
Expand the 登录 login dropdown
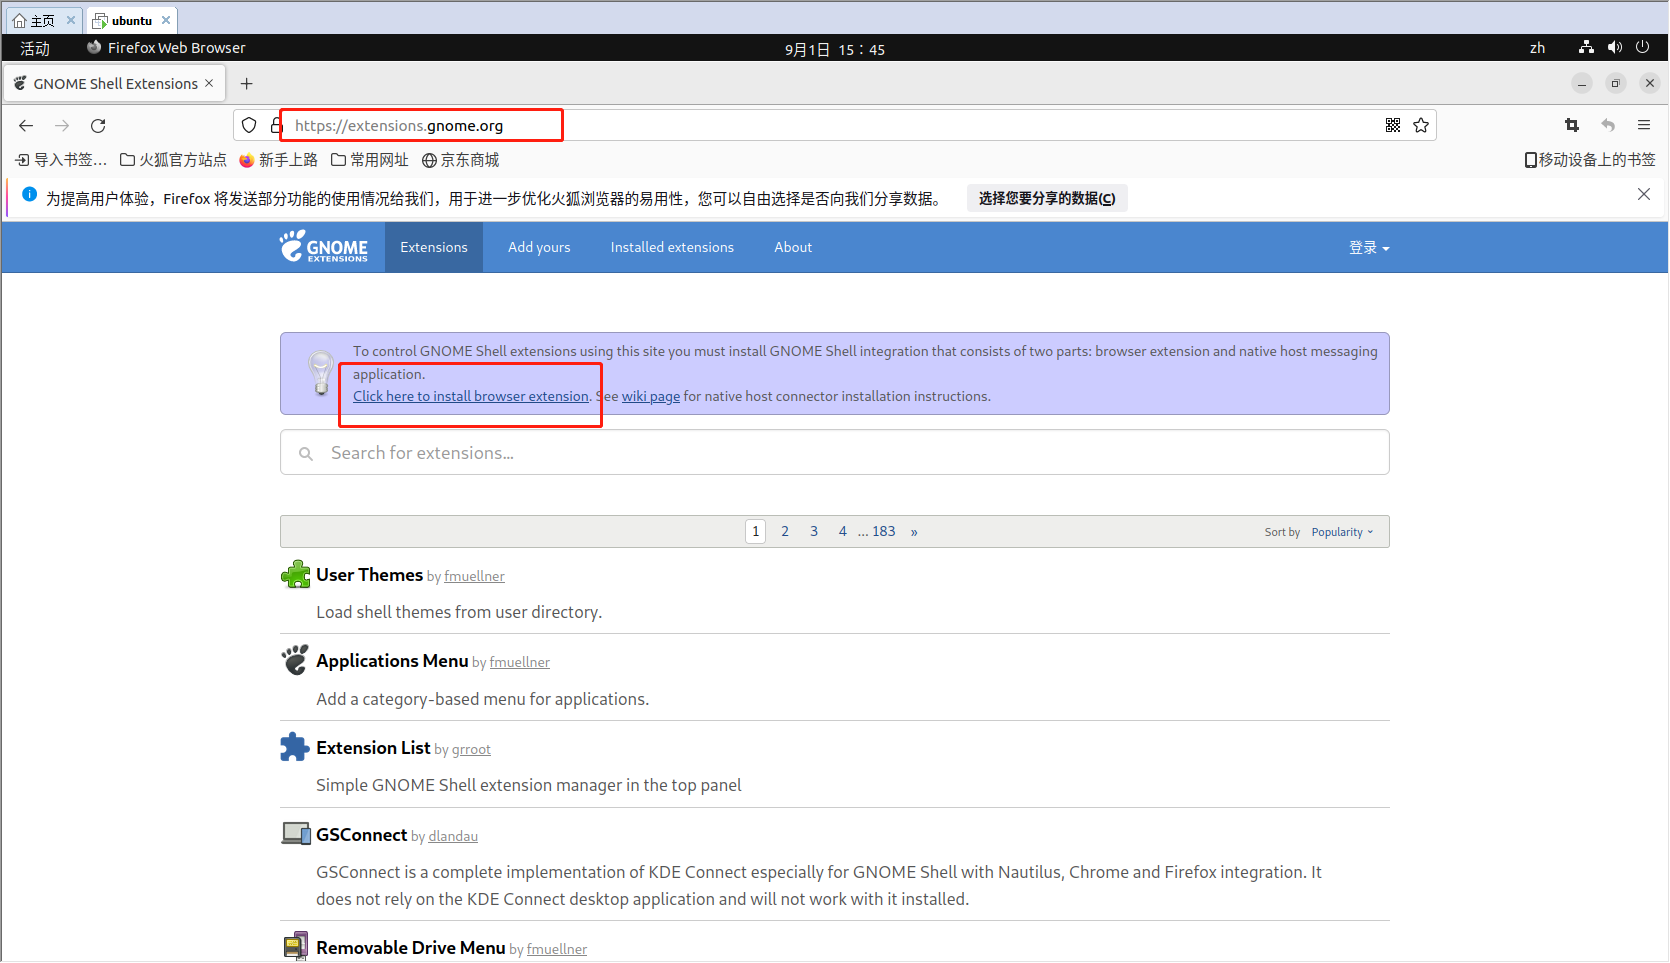[1369, 247]
